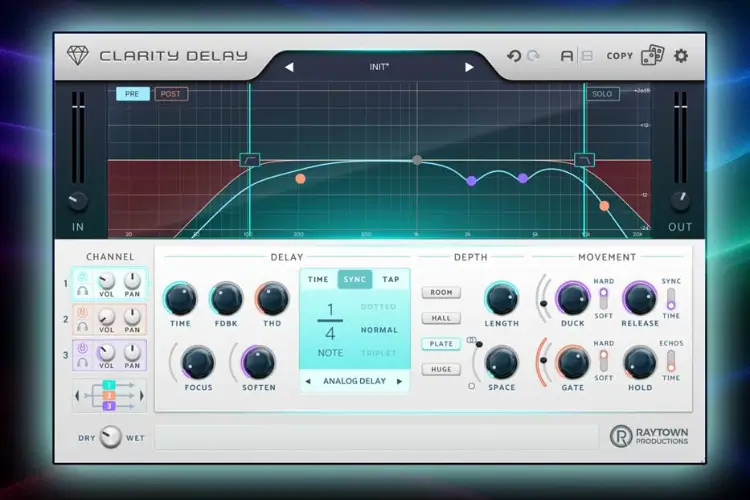The width and height of the screenshot is (750, 500).
Task: Select previous delay type before Analog Delay
Action: tap(308, 381)
